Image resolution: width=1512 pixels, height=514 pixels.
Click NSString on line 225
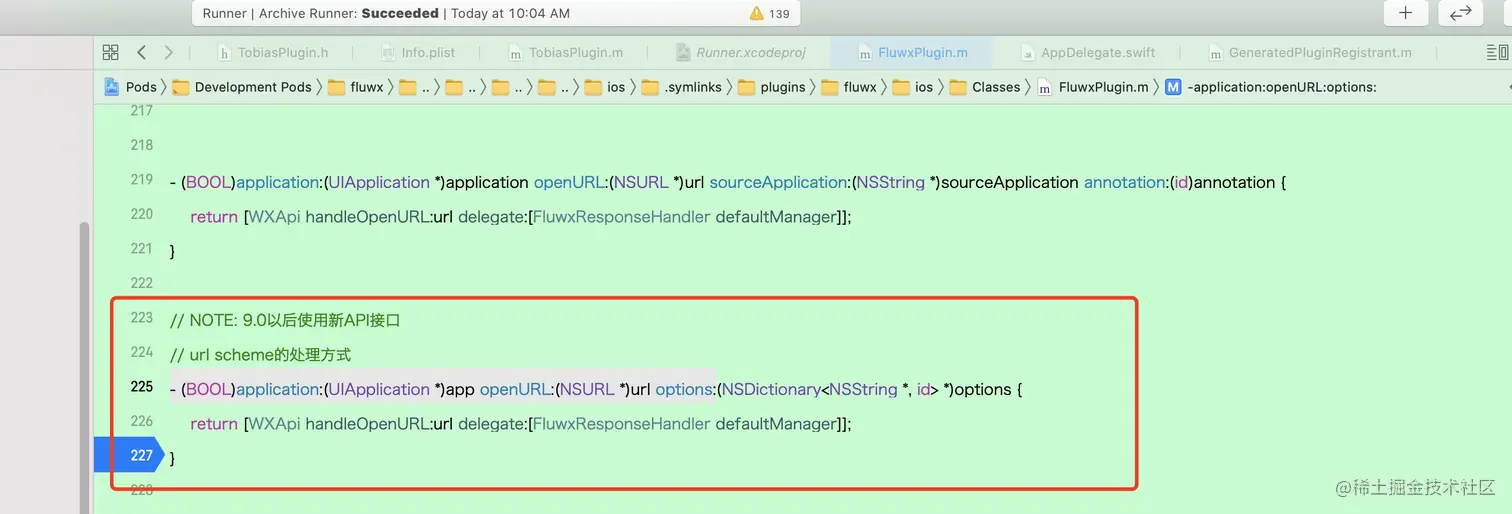863,389
